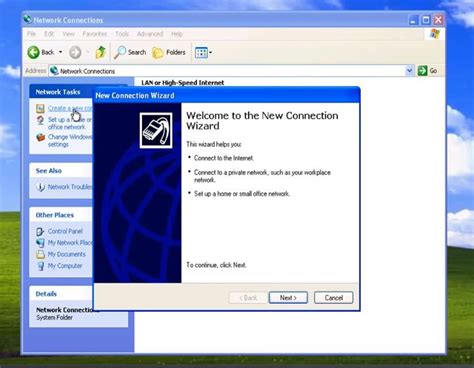Click the Search magnifier toolbar icon
Image resolution: width=474 pixels, height=368 pixels.
(x=120, y=52)
